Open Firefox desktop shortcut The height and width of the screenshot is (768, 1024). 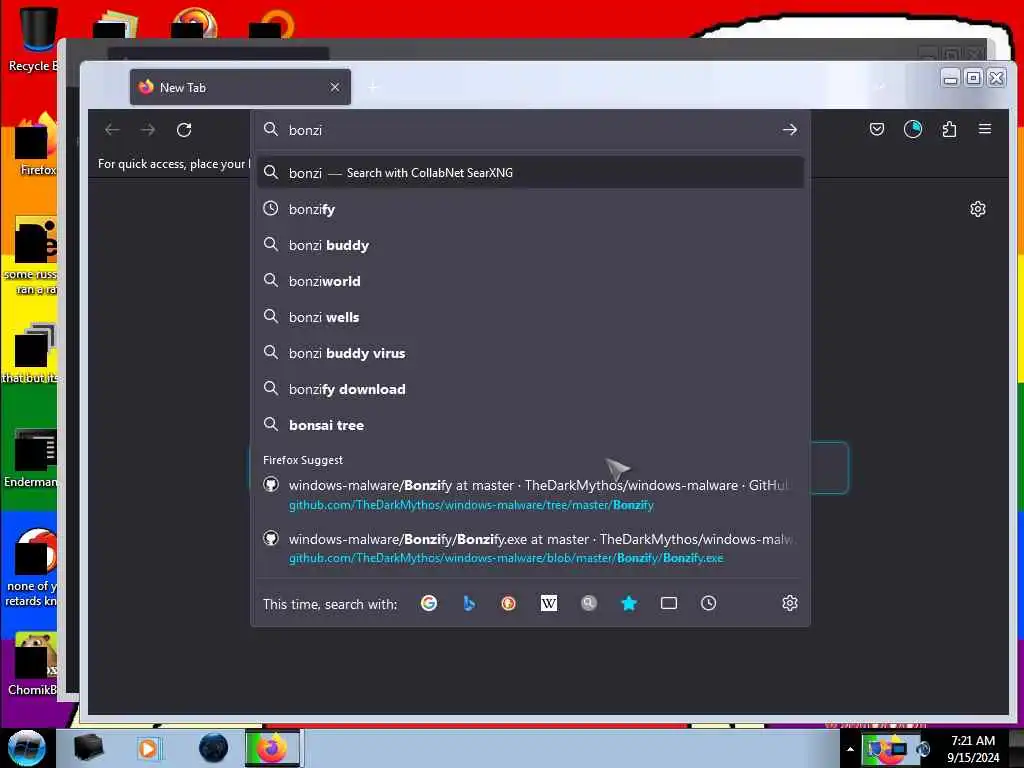click(34, 145)
